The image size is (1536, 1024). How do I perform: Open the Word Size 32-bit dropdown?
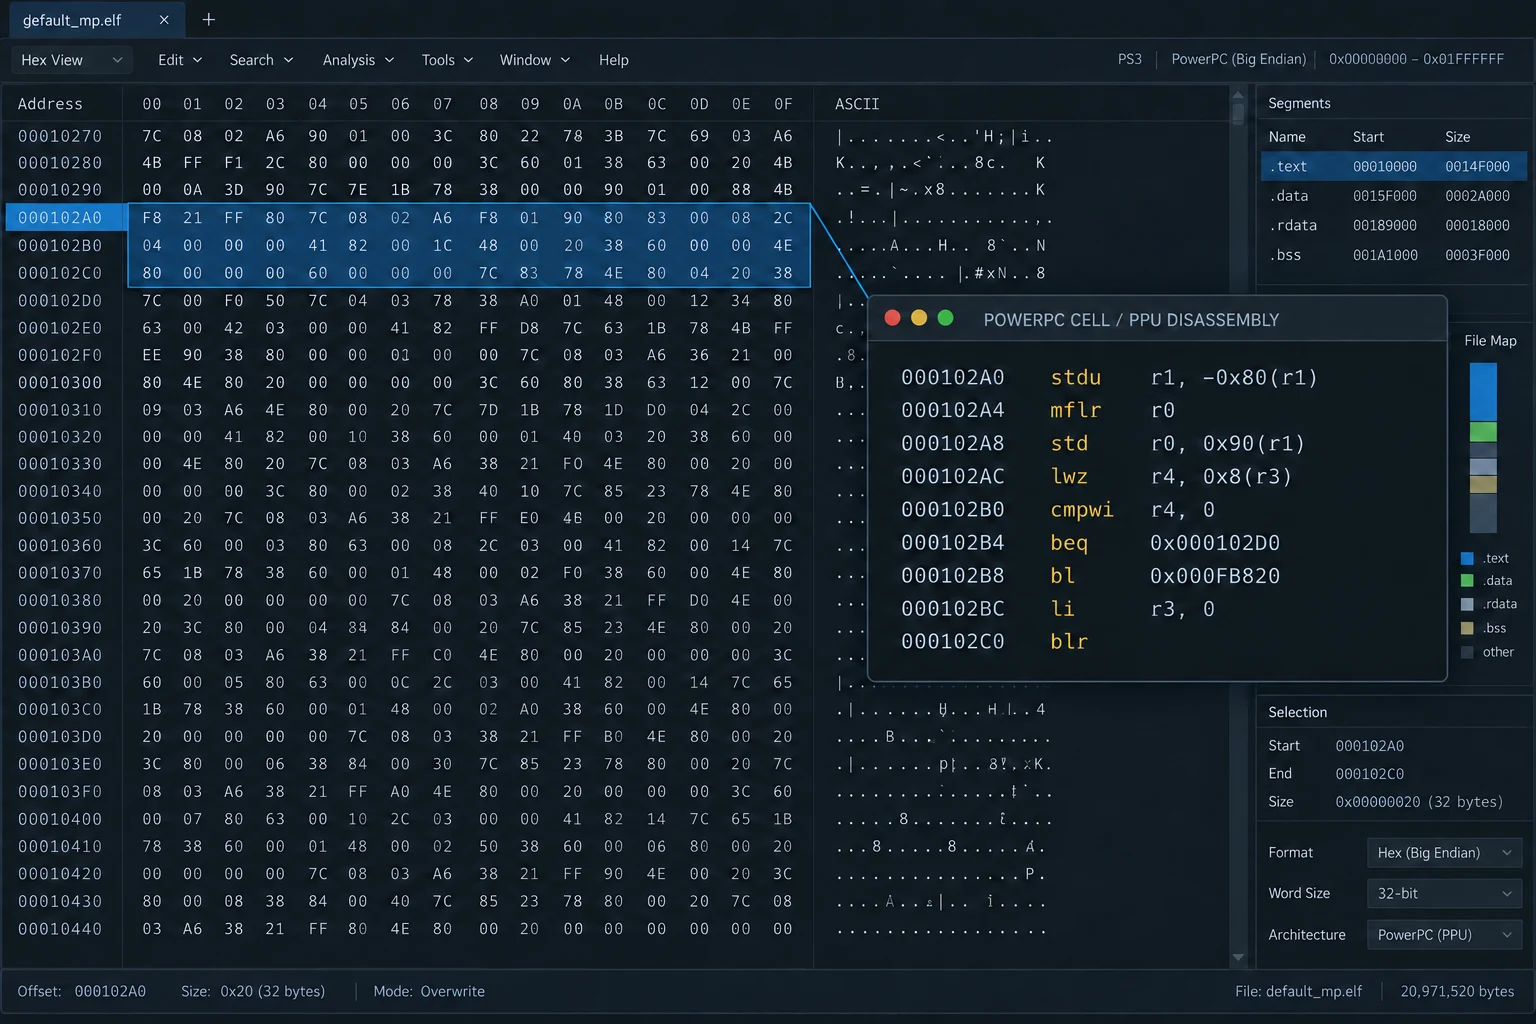pos(1444,893)
